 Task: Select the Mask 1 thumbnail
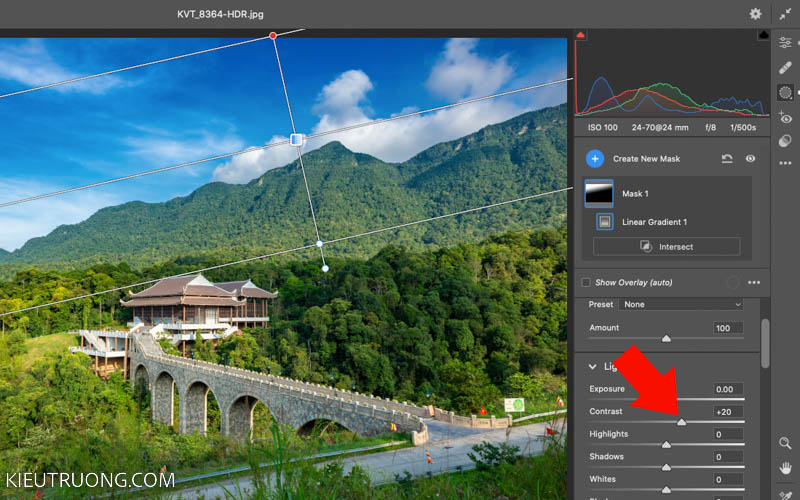coord(598,193)
